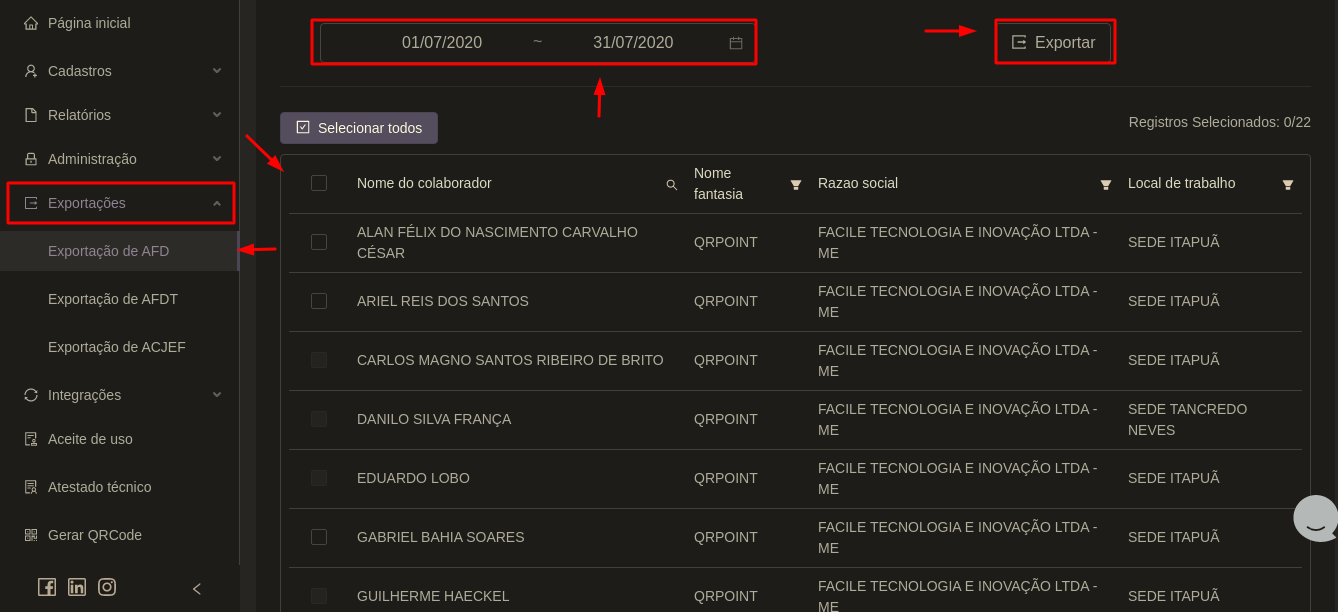Open filter icon for Razao social column
The height and width of the screenshot is (612, 1338).
tap(1106, 185)
